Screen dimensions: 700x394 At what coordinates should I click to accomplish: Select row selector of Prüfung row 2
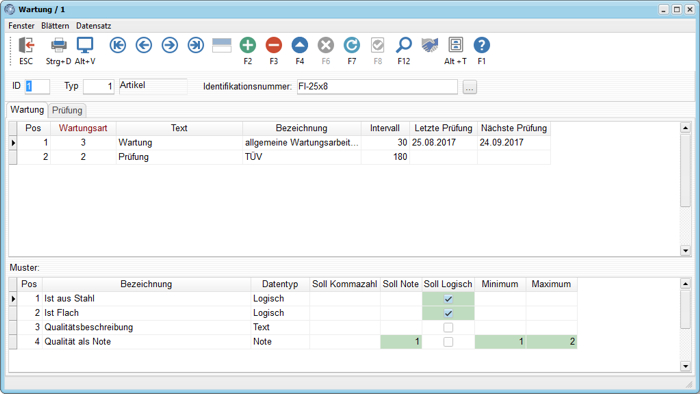coord(13,157)
